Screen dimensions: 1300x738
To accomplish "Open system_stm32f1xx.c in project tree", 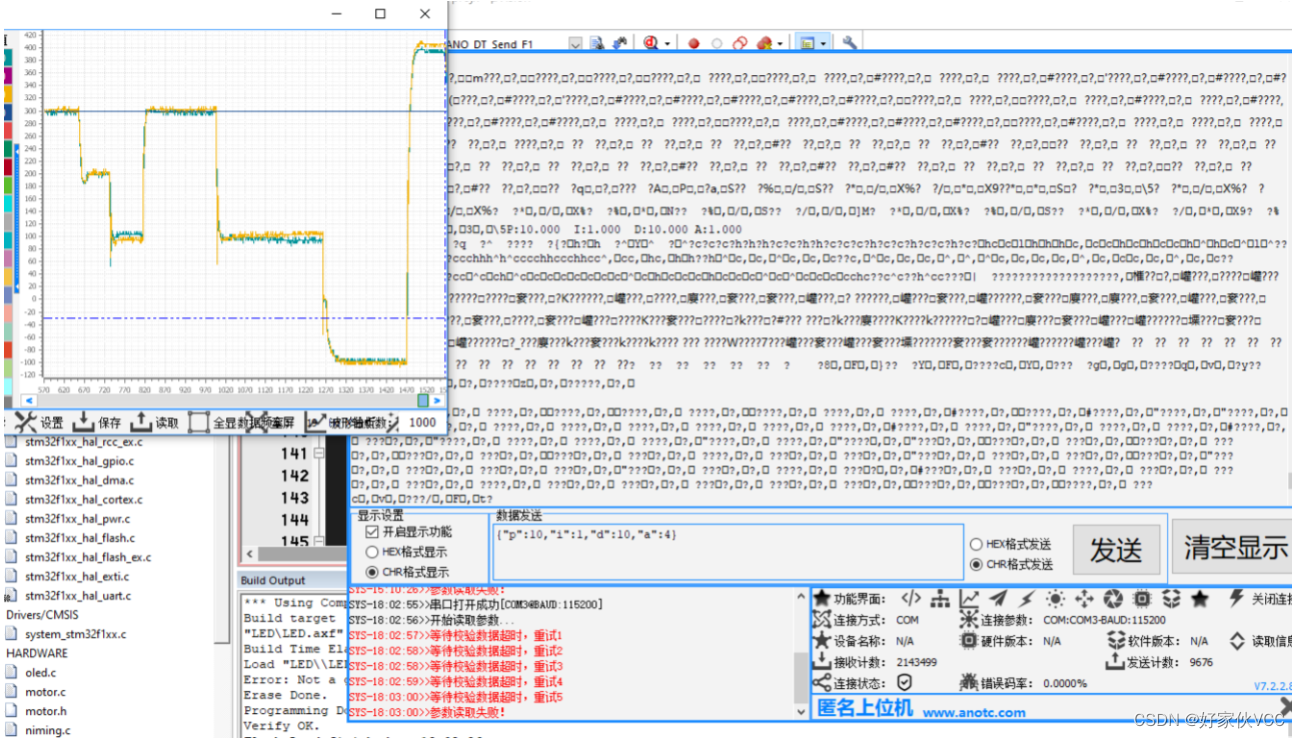I will [76, 634].
